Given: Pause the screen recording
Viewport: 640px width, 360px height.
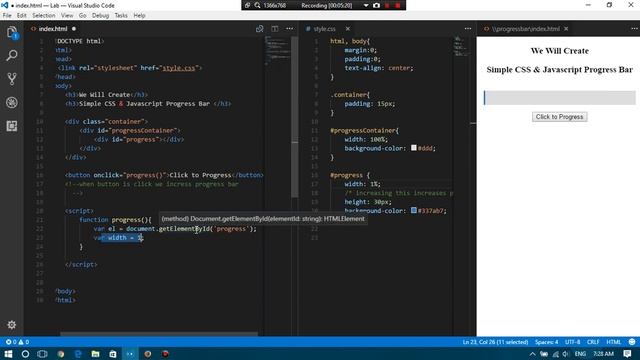Looking at the screenshot, I should [x=387, y=5].
